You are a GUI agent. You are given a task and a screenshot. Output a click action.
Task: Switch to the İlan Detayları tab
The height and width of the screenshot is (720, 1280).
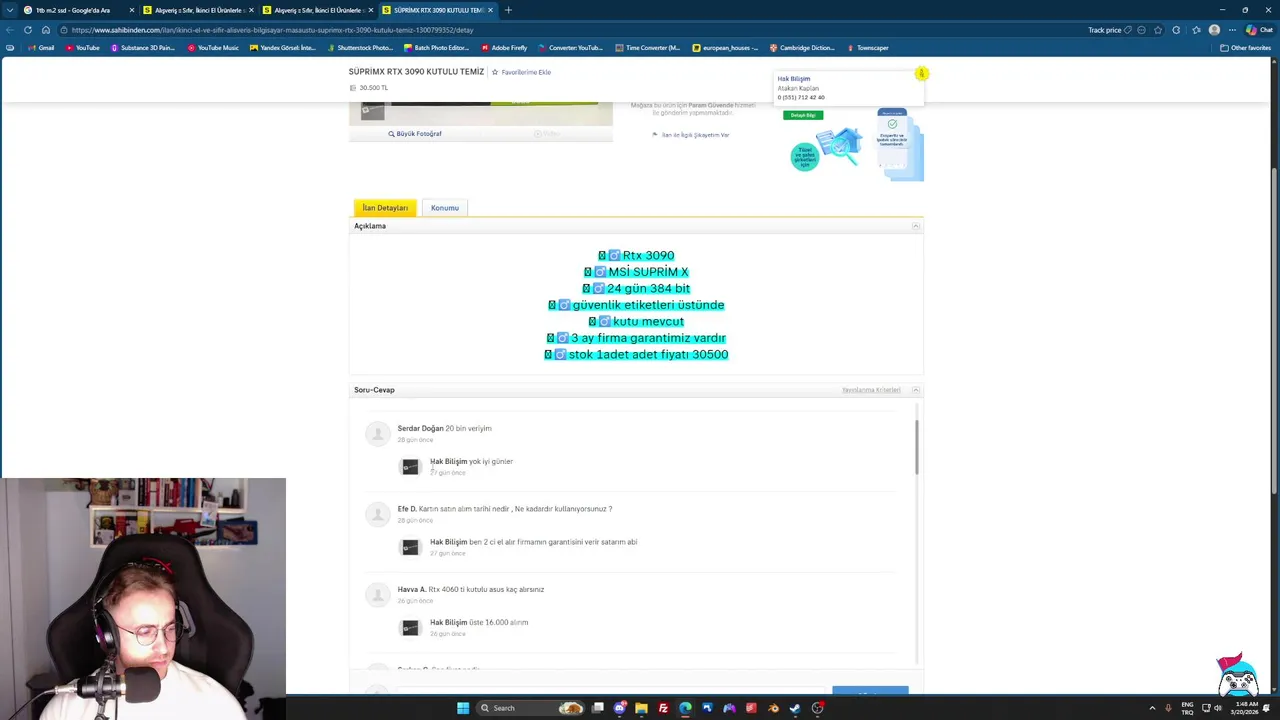pos(385,208)
